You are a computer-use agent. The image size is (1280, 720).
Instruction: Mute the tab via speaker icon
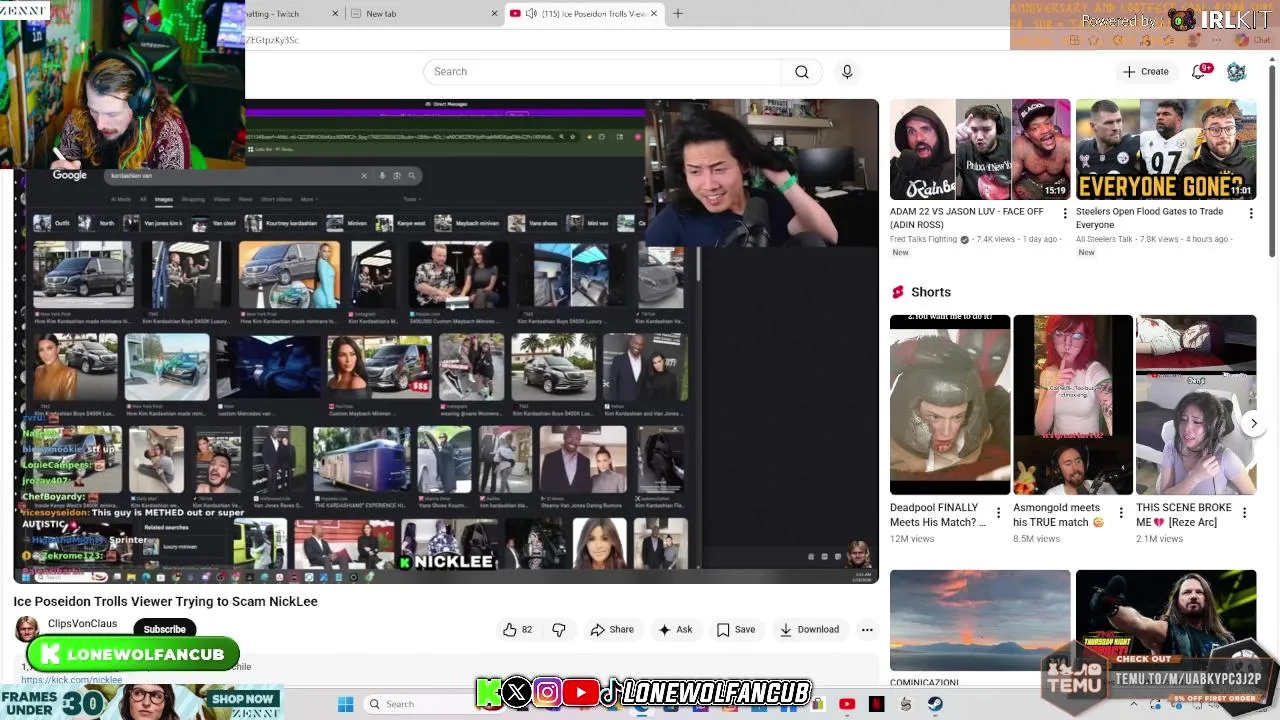pos(531,14)
